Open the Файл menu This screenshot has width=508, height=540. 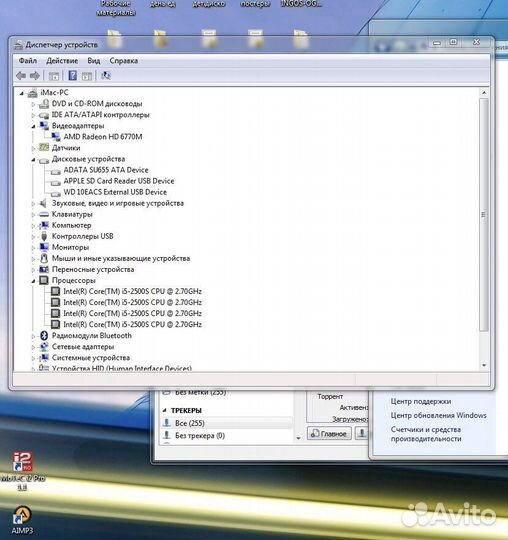point(28,61)
